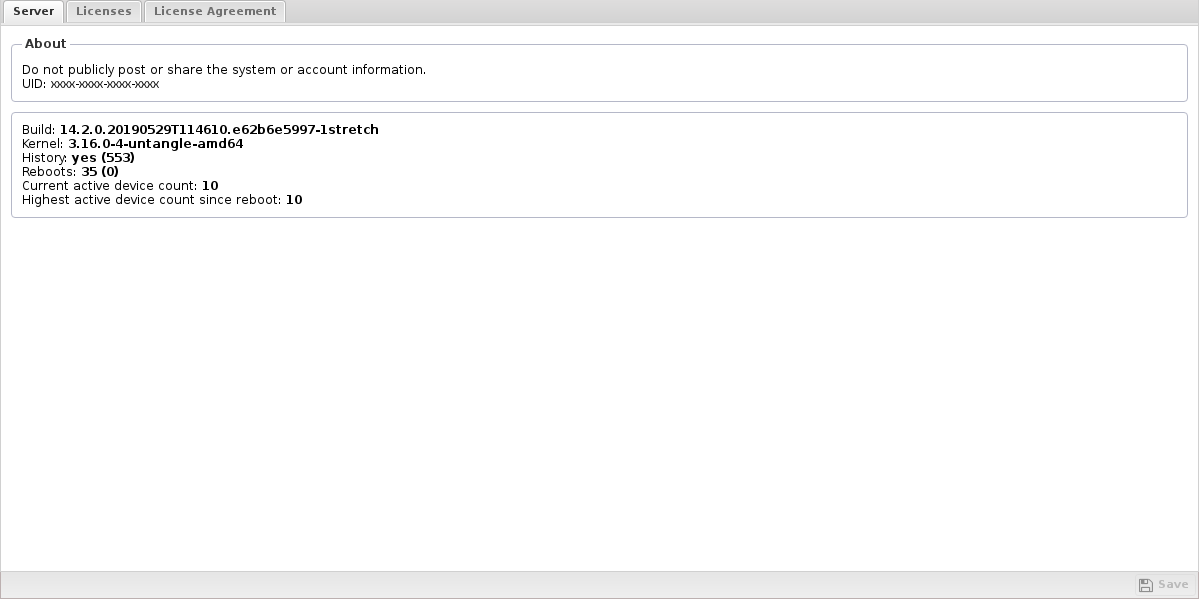The height and width of the screenshot is (599, 1199).
Task: Select the Server tab
Action: point(33,11)
